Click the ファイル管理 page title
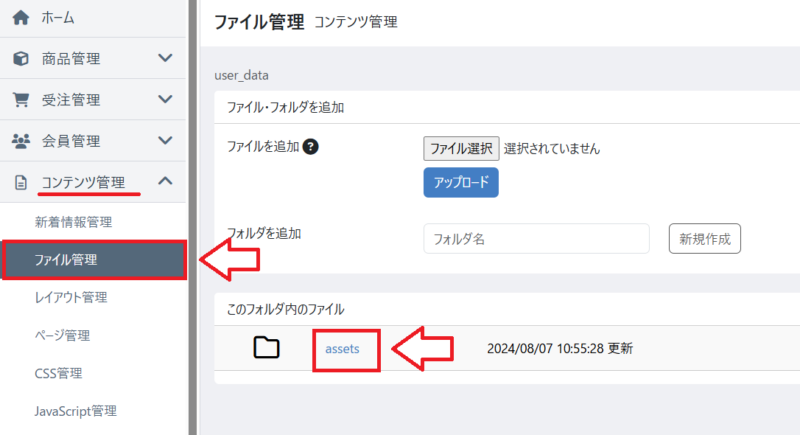The width and height of the screenshot is (800, 435). point(259,22)
